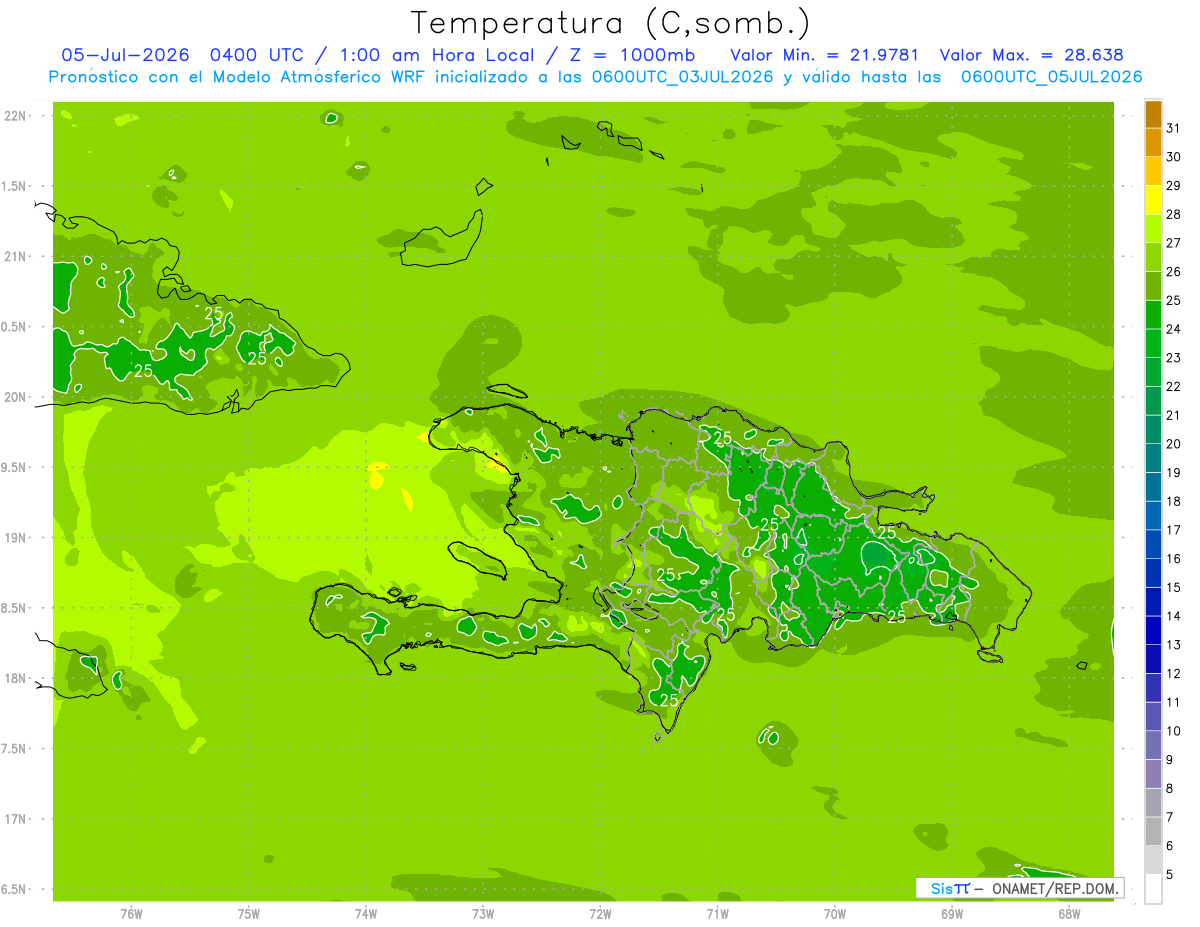
Task: Click the Valor Max. = 28.638 text
Action: 1037,55
